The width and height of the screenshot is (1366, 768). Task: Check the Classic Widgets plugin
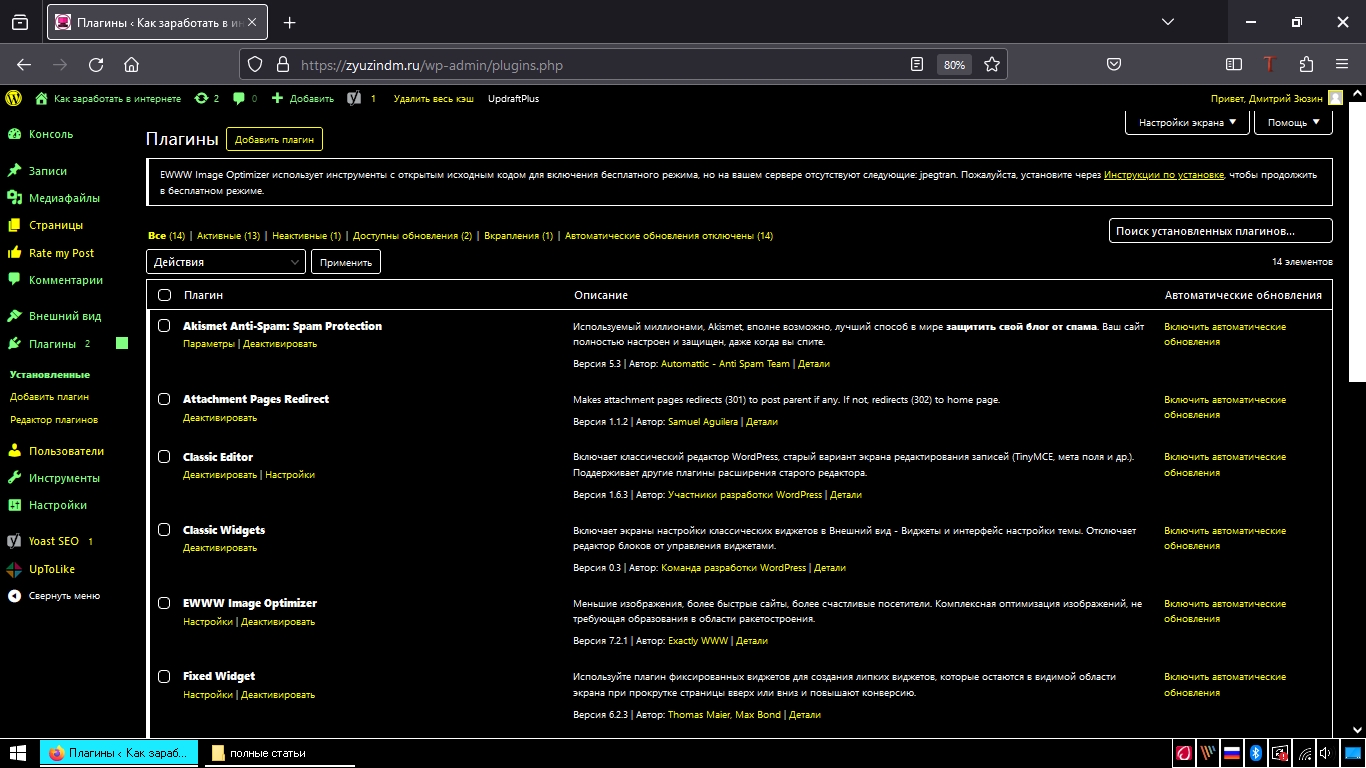165,530
